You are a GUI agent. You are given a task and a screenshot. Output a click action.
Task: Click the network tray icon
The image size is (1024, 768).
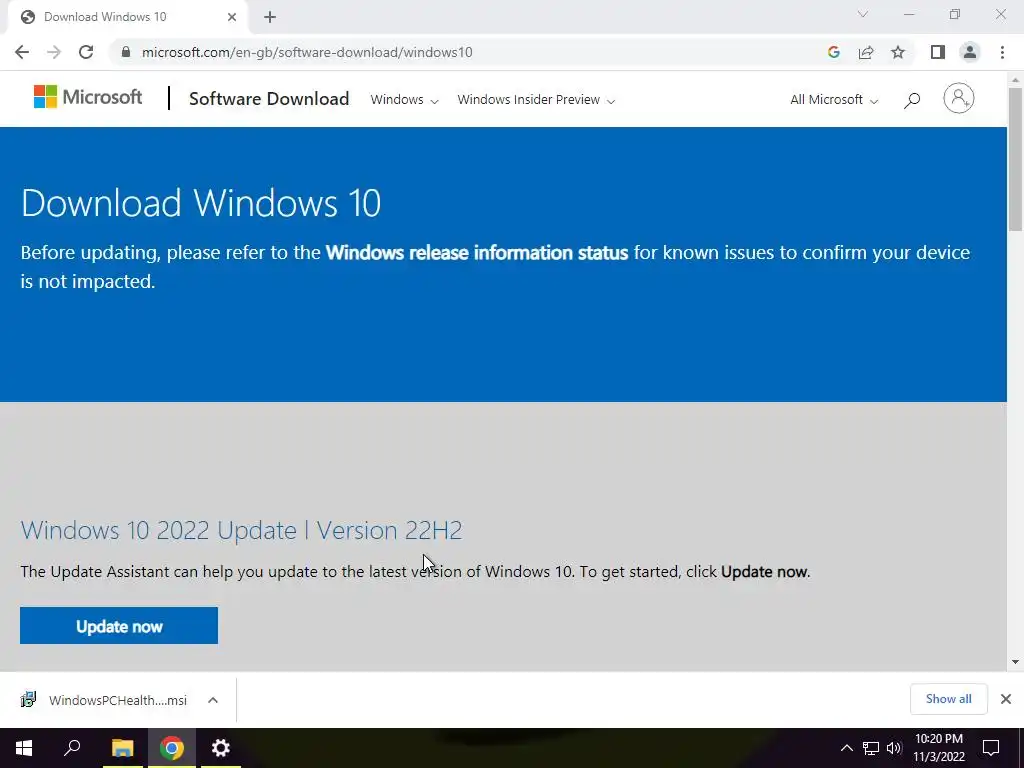871,748
